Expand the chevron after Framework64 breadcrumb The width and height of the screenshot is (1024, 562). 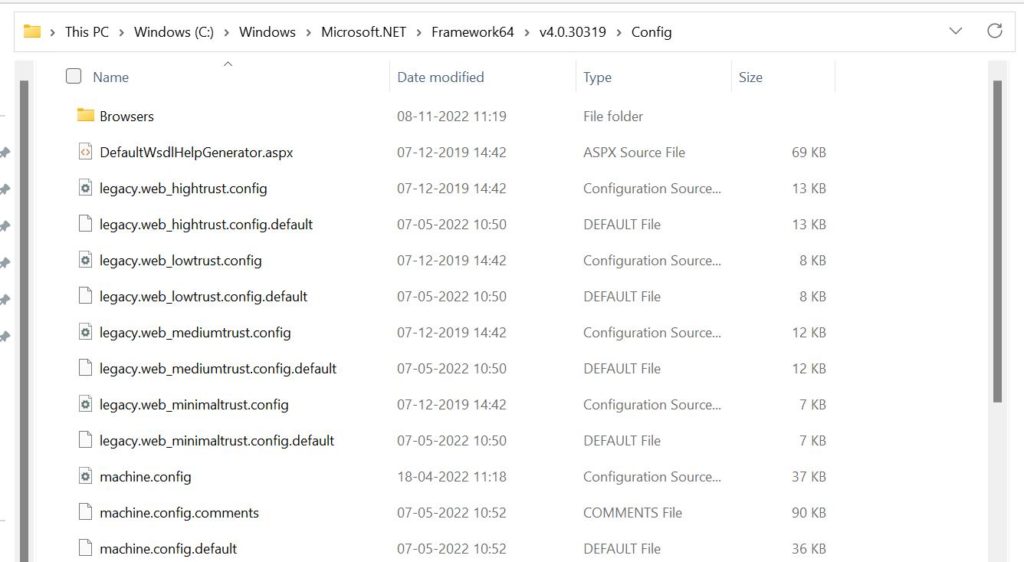(527, 32)
